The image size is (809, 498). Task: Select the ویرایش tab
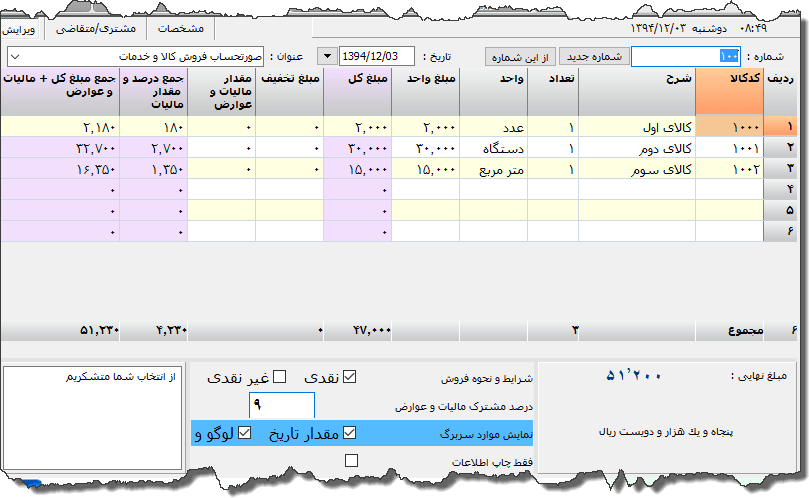click(x=26, y=28)
